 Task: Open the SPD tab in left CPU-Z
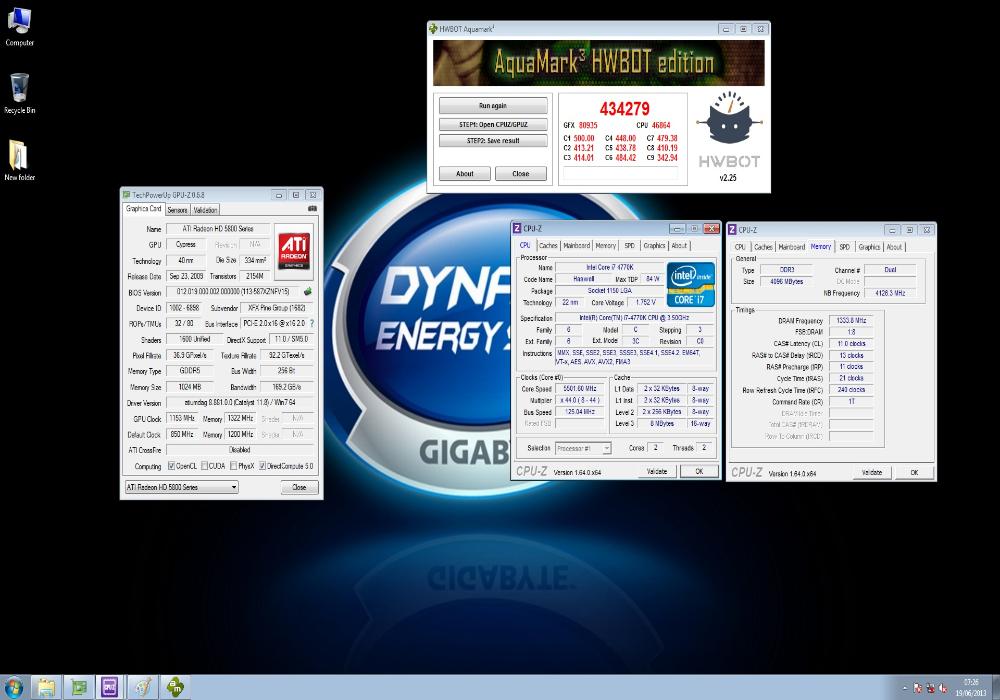click(x=629, y=245)
